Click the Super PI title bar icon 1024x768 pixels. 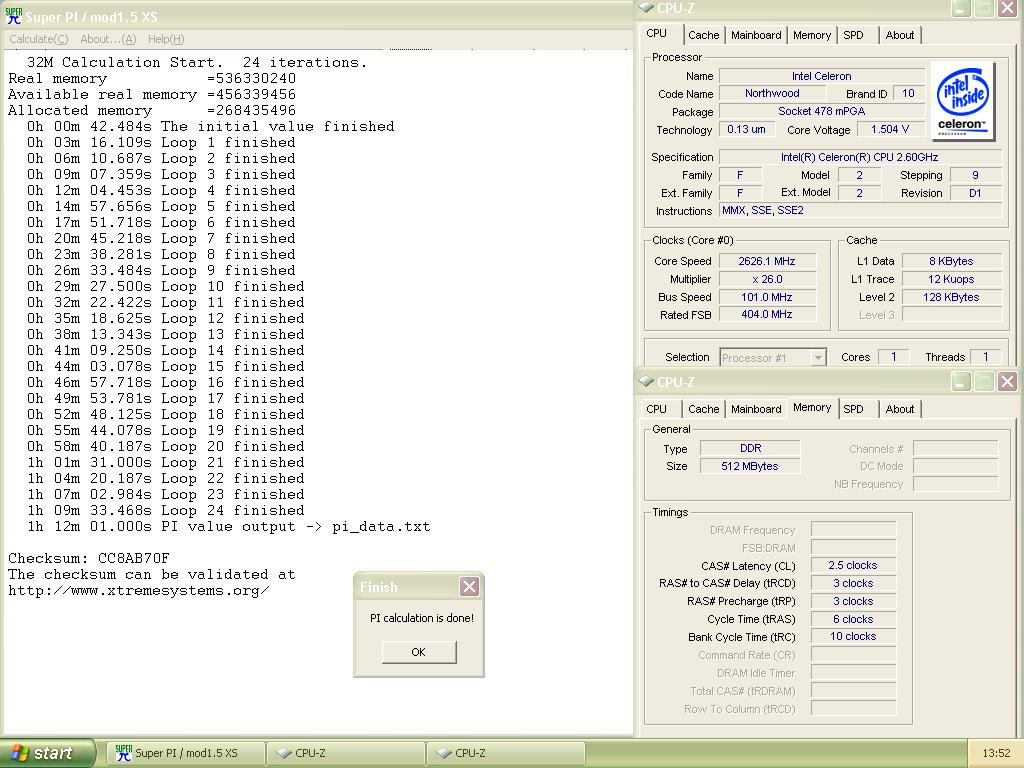click(x=13, y=16)
